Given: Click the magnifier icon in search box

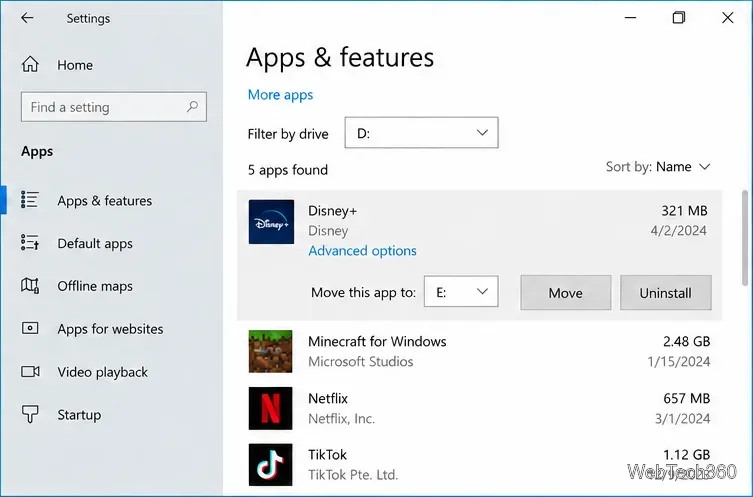Looking at the screenshot, I should (x=193, y=106).
